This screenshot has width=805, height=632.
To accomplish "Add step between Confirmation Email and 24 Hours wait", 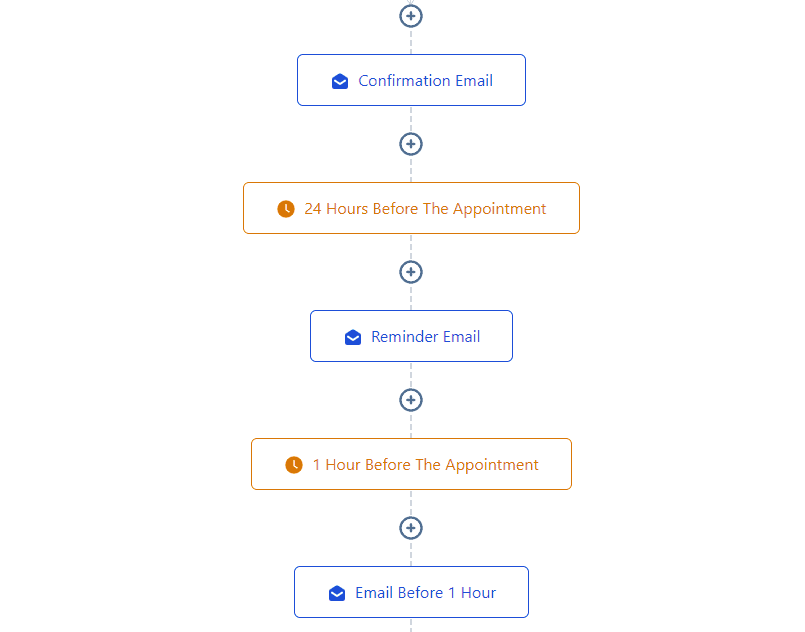I will 411,144.
